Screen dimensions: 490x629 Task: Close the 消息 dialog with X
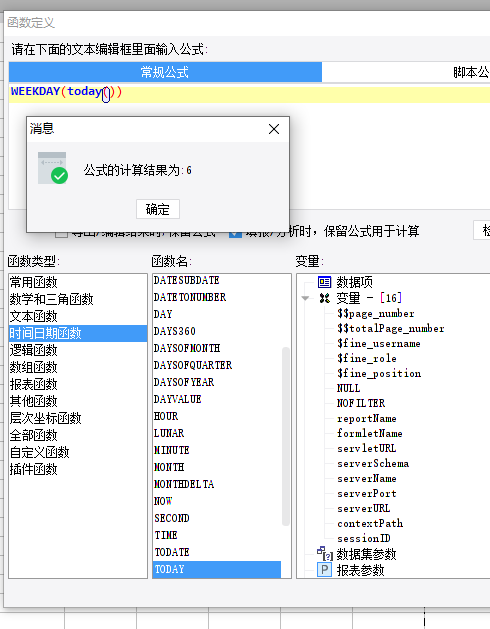[274, 129]
